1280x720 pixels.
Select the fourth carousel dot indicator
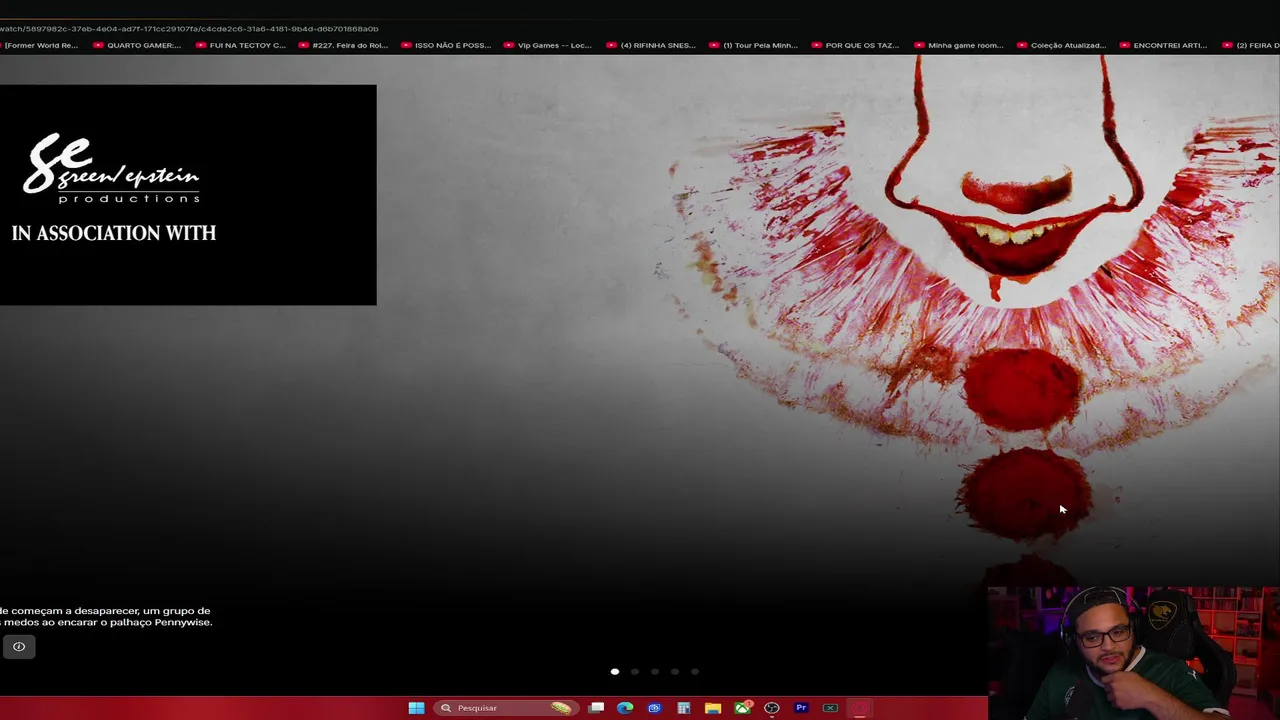(x=675, y=672)
